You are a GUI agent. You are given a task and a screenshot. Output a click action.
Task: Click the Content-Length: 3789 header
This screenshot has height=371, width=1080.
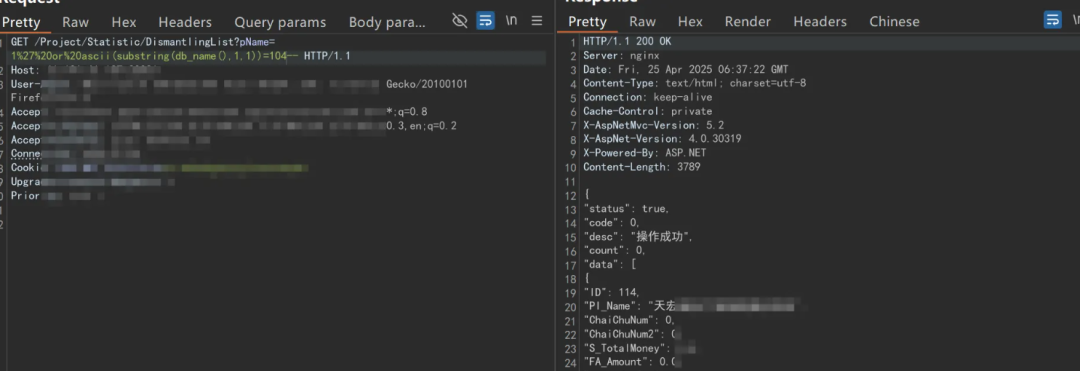coord(642,167)
